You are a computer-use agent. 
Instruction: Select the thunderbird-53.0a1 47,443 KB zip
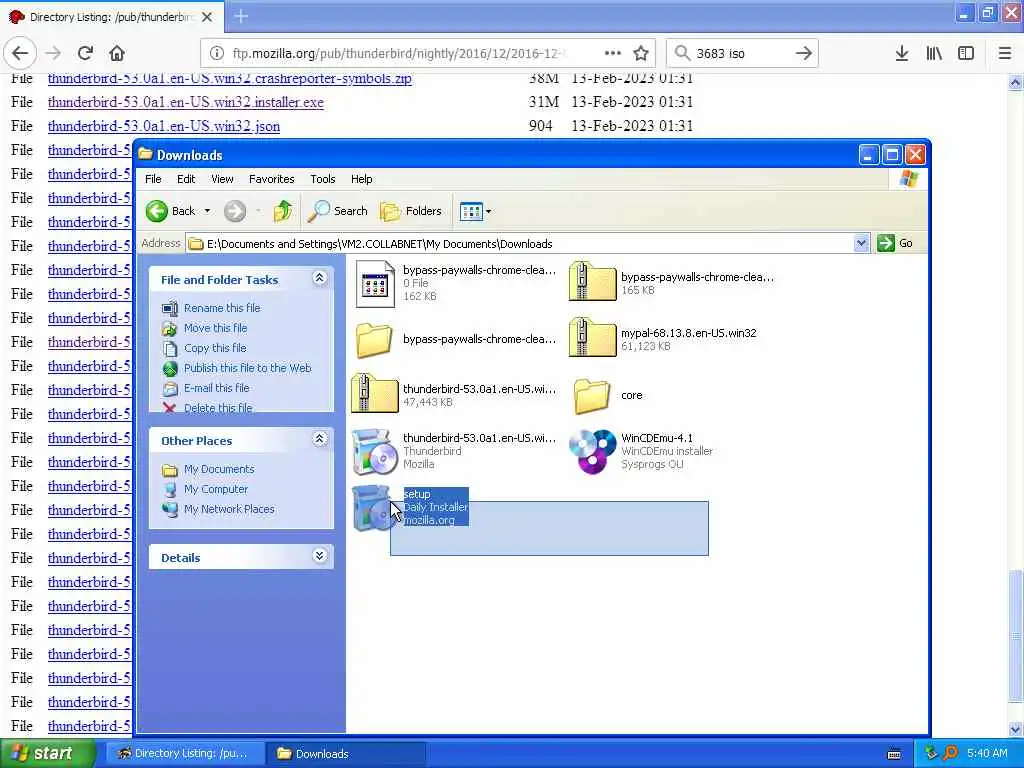click(x=375, y=394)
